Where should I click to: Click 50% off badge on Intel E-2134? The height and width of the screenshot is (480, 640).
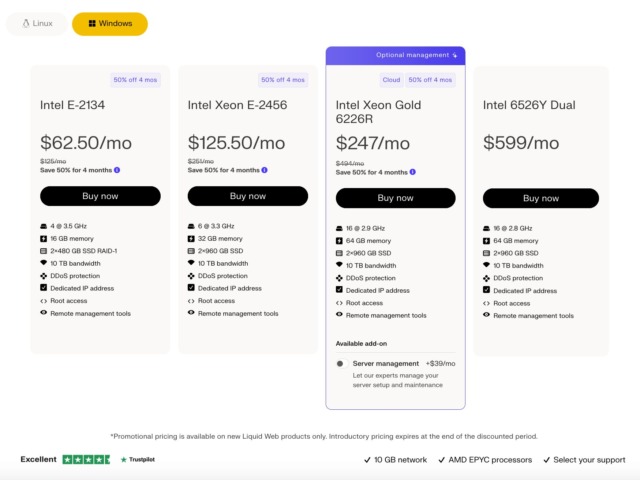point(135,80)
